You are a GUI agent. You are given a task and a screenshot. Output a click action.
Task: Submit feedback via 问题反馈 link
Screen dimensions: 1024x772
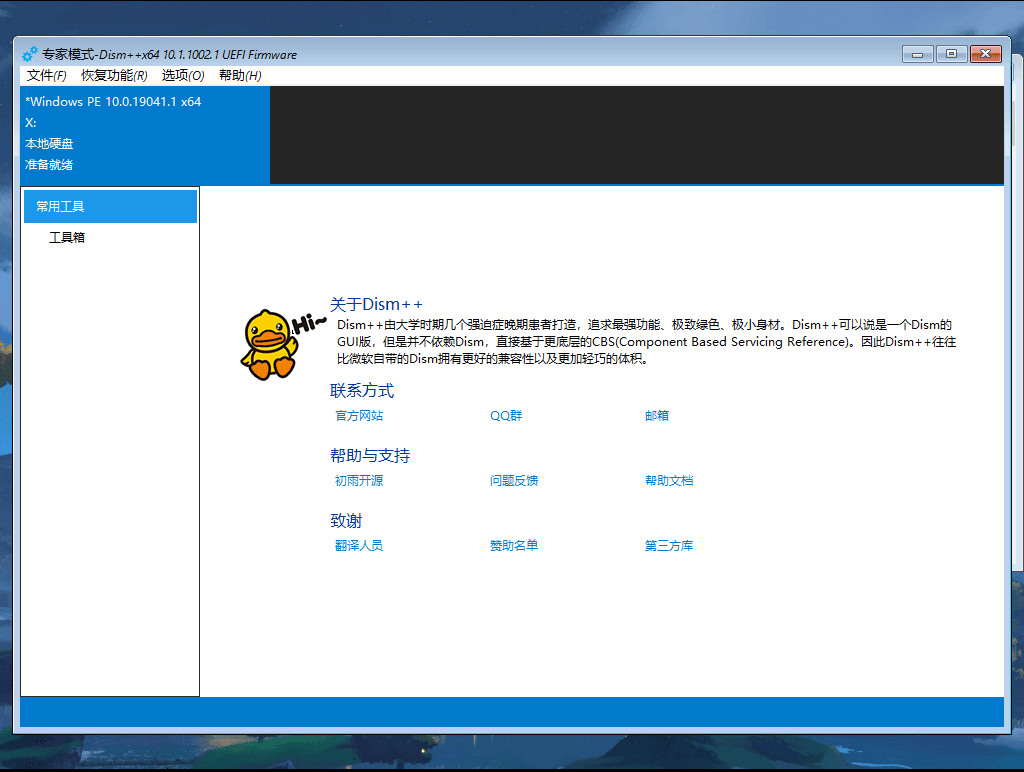tap(514, 480)
